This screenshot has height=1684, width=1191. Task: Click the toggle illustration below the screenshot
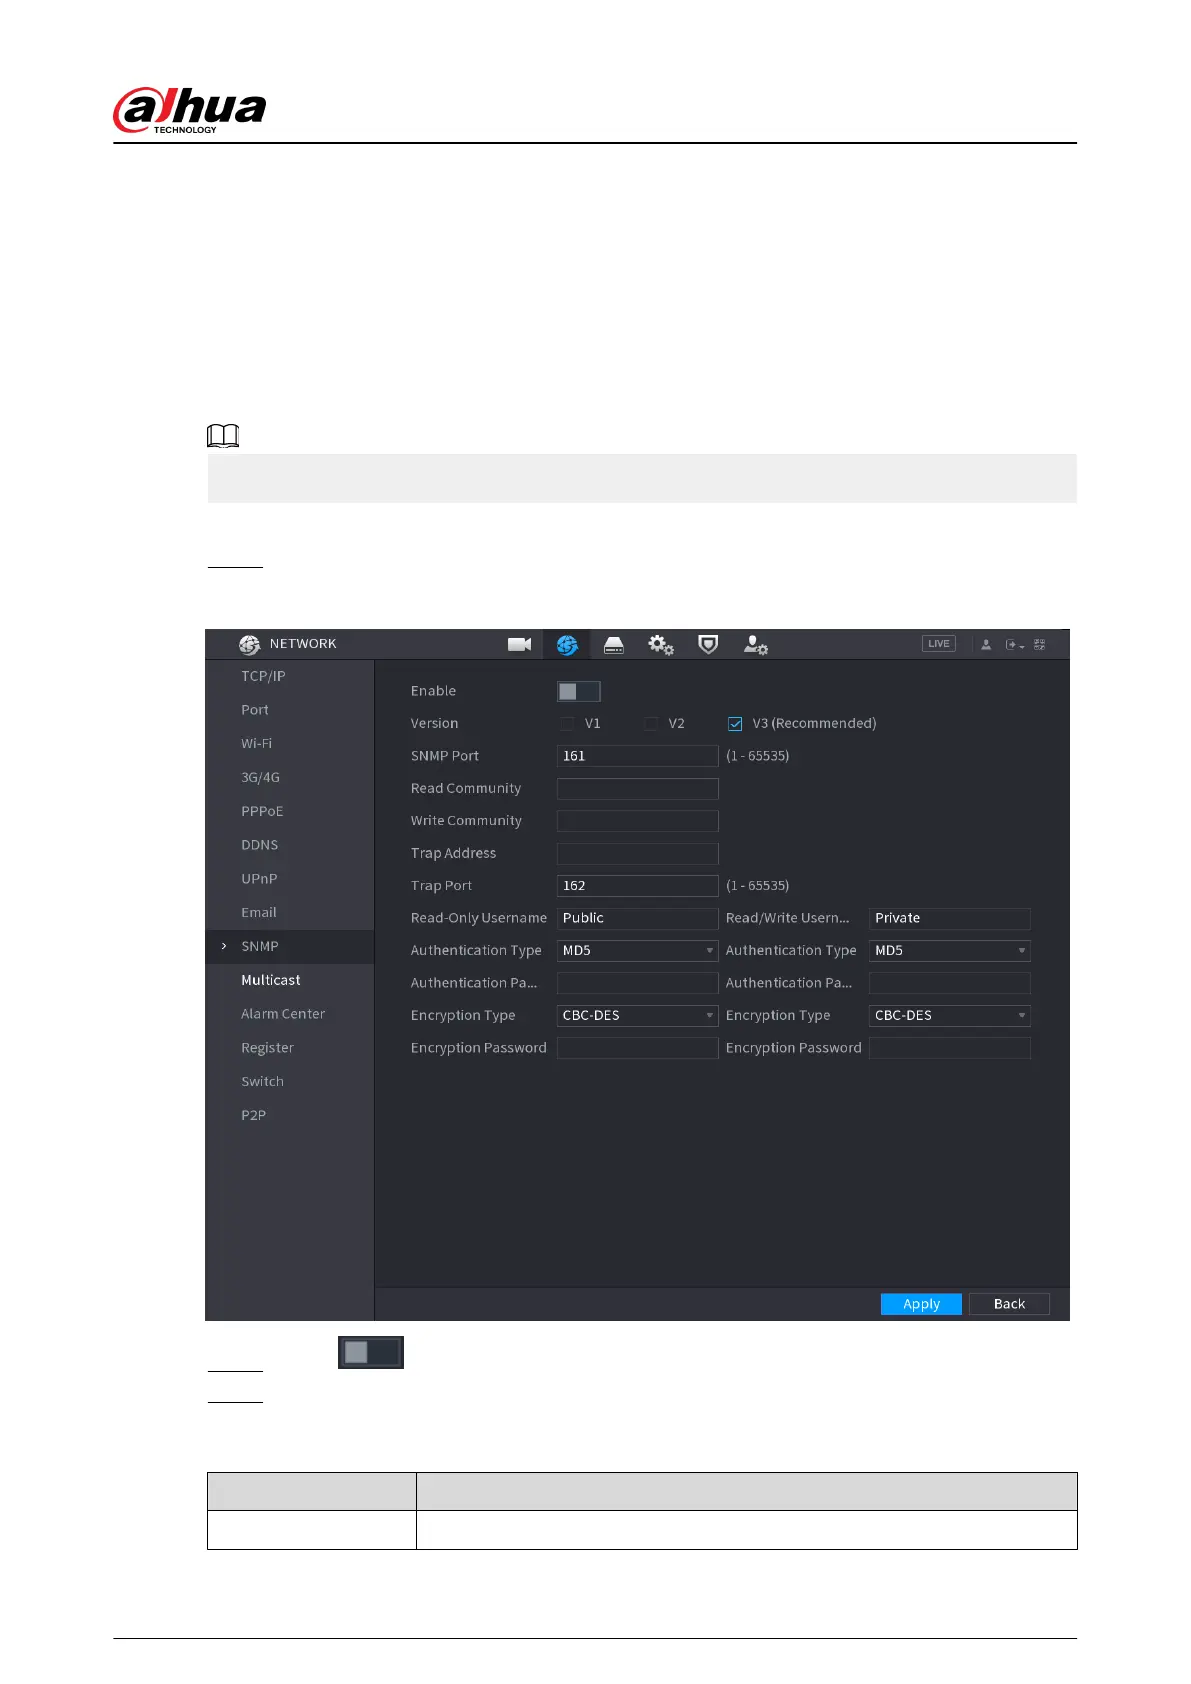pyautogui.click(x=371, y=1352)
